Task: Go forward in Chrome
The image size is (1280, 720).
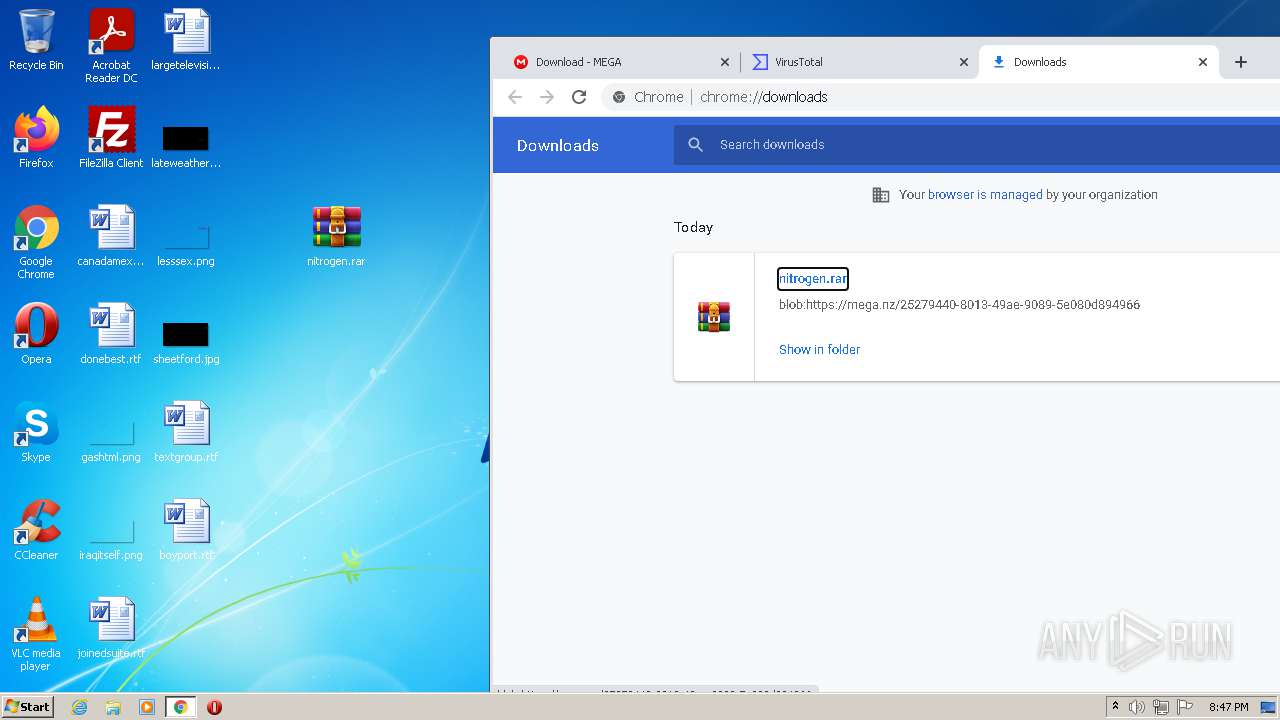Action: click(x=547, y=97)
